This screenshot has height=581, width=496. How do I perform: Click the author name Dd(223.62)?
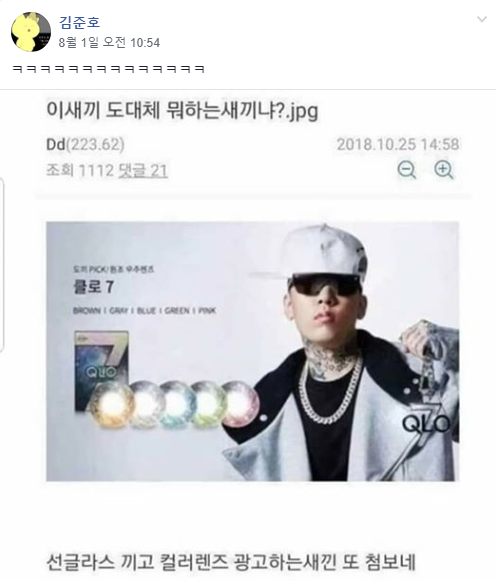[85, 144]
